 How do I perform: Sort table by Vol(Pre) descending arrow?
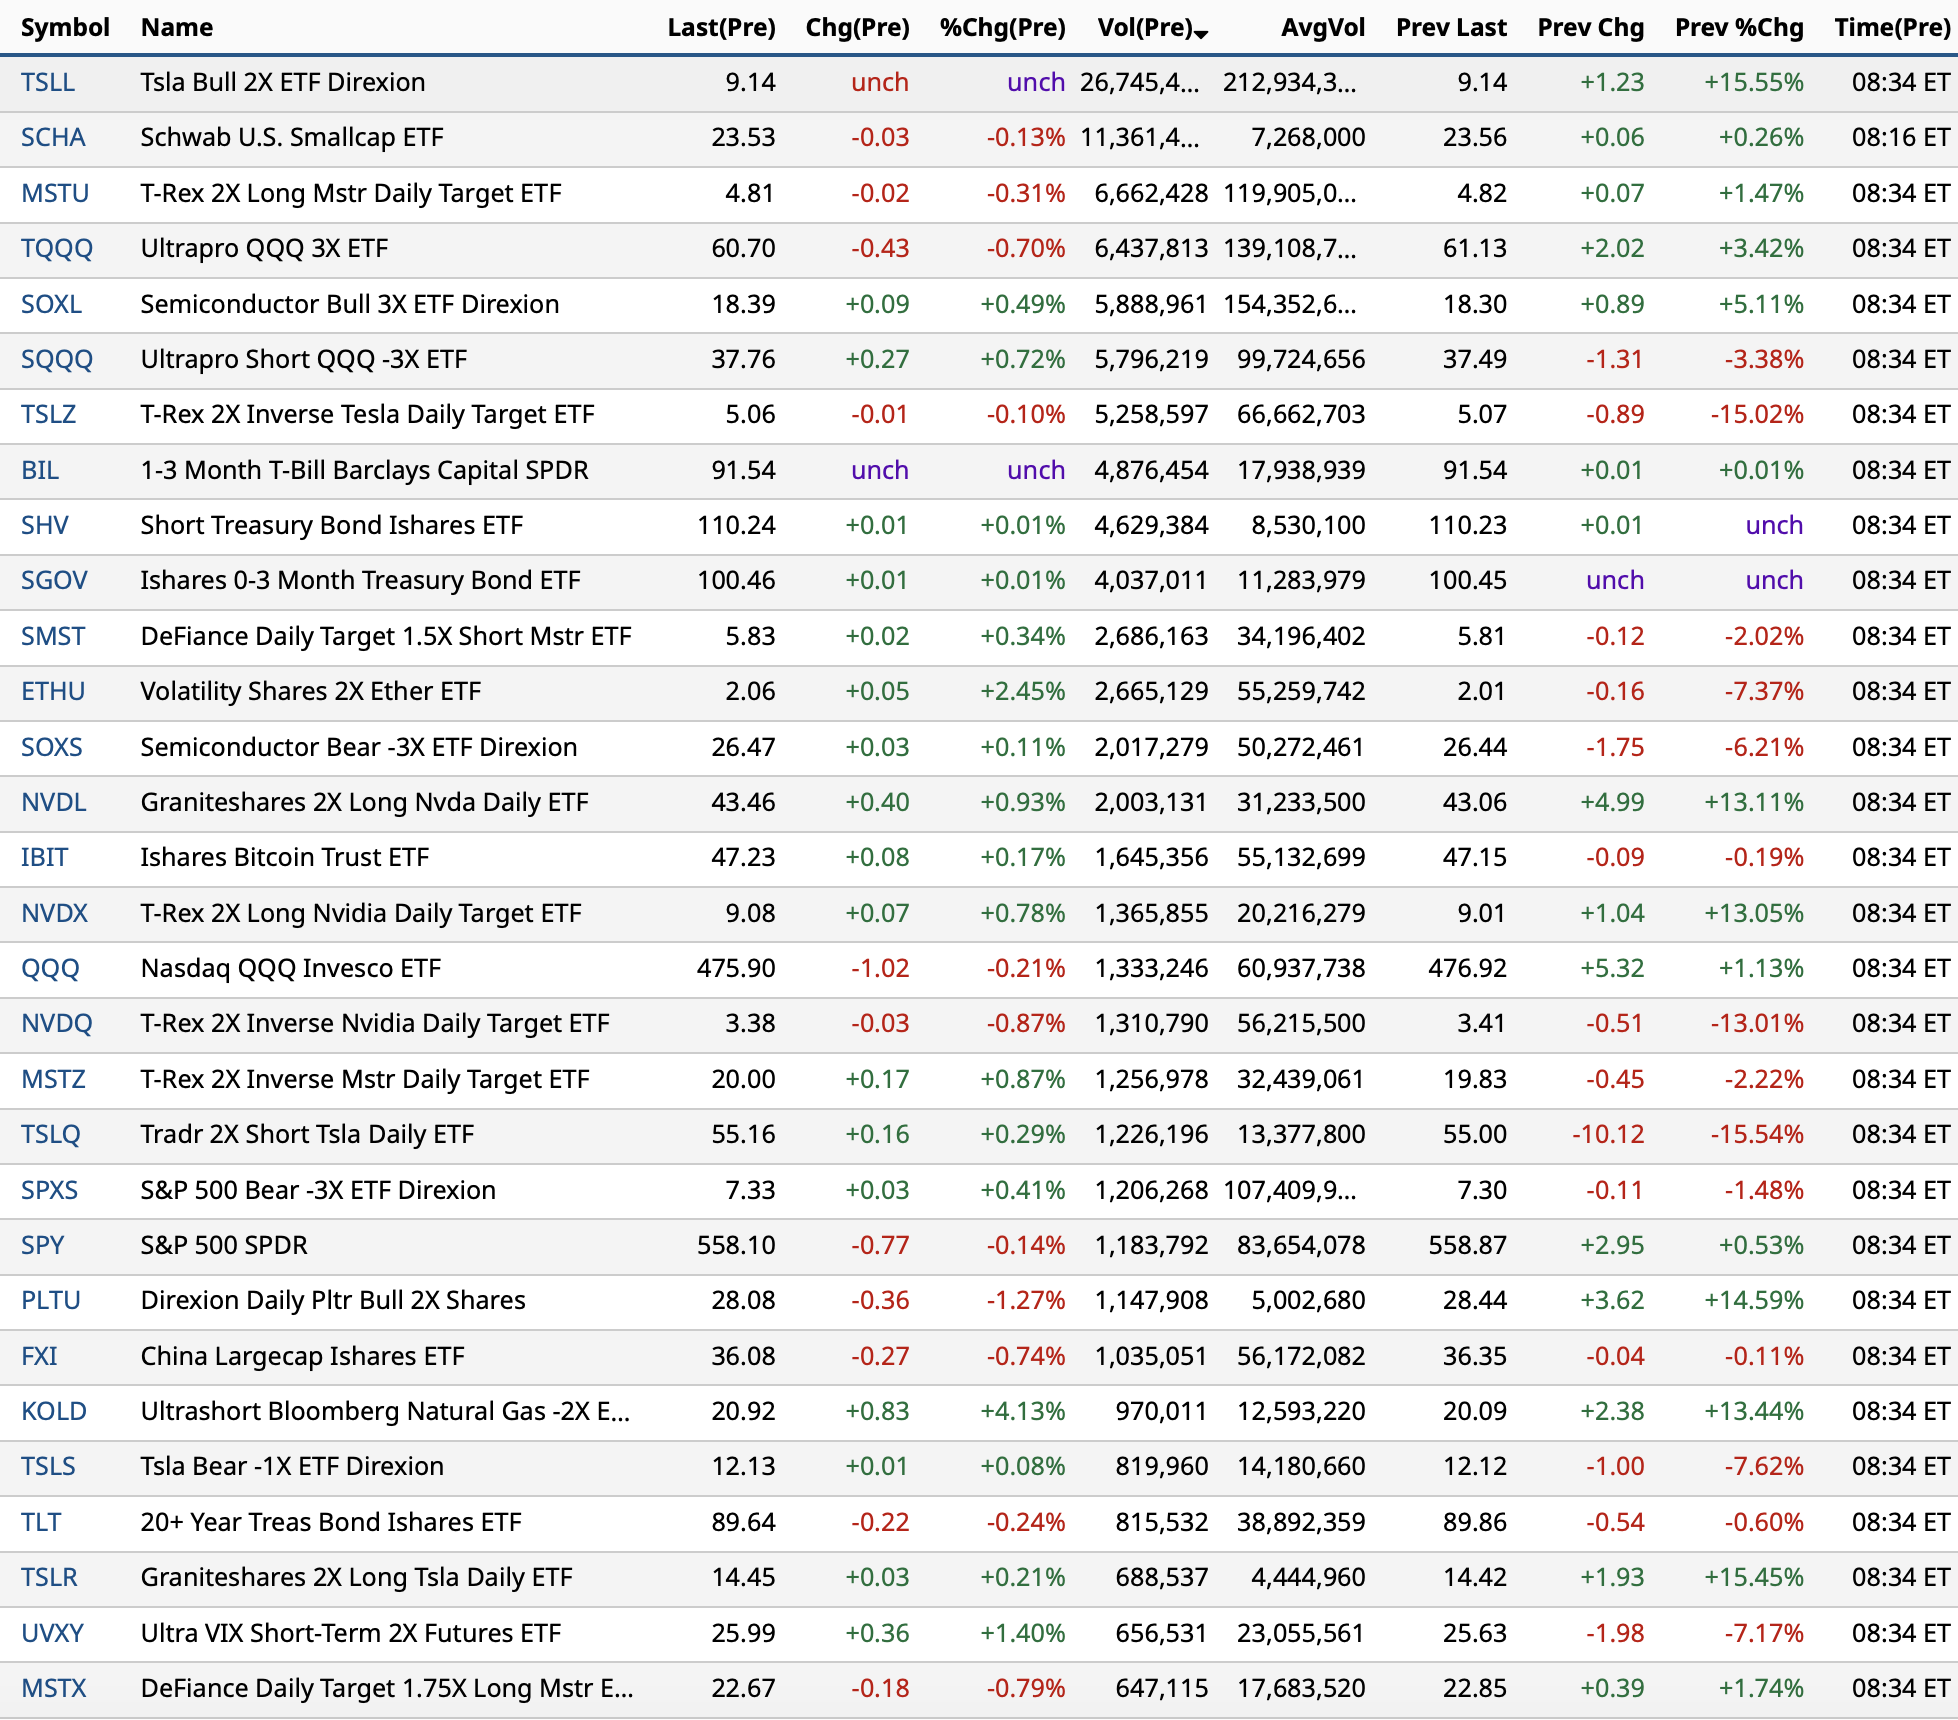tap(1201, 34)
